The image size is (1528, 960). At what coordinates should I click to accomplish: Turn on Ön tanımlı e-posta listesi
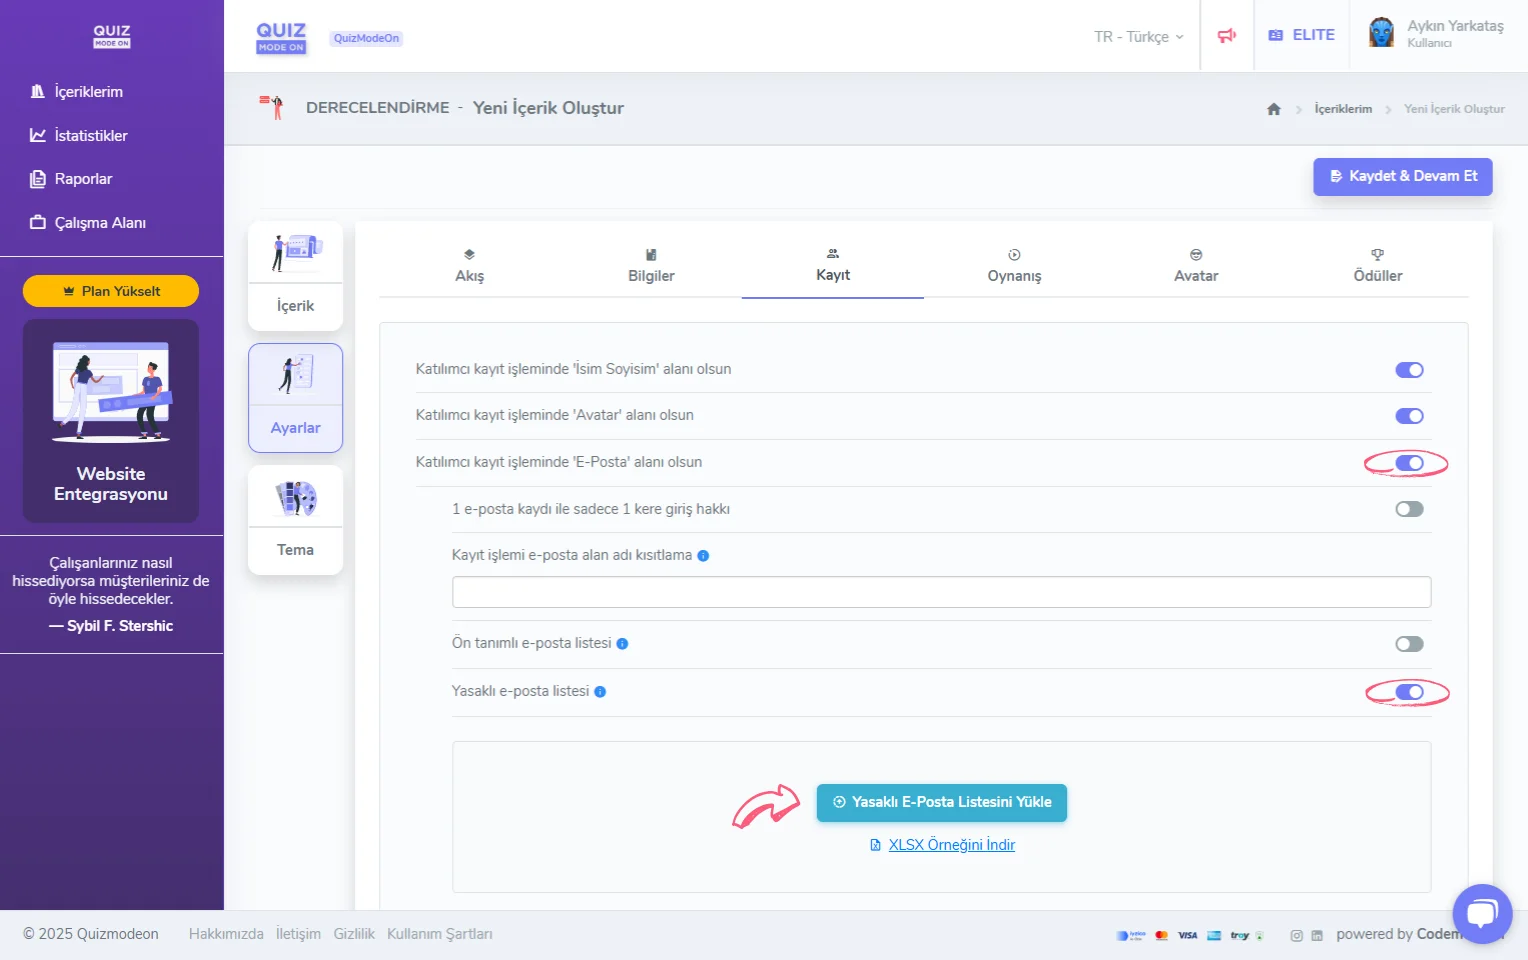[1409, 644]
